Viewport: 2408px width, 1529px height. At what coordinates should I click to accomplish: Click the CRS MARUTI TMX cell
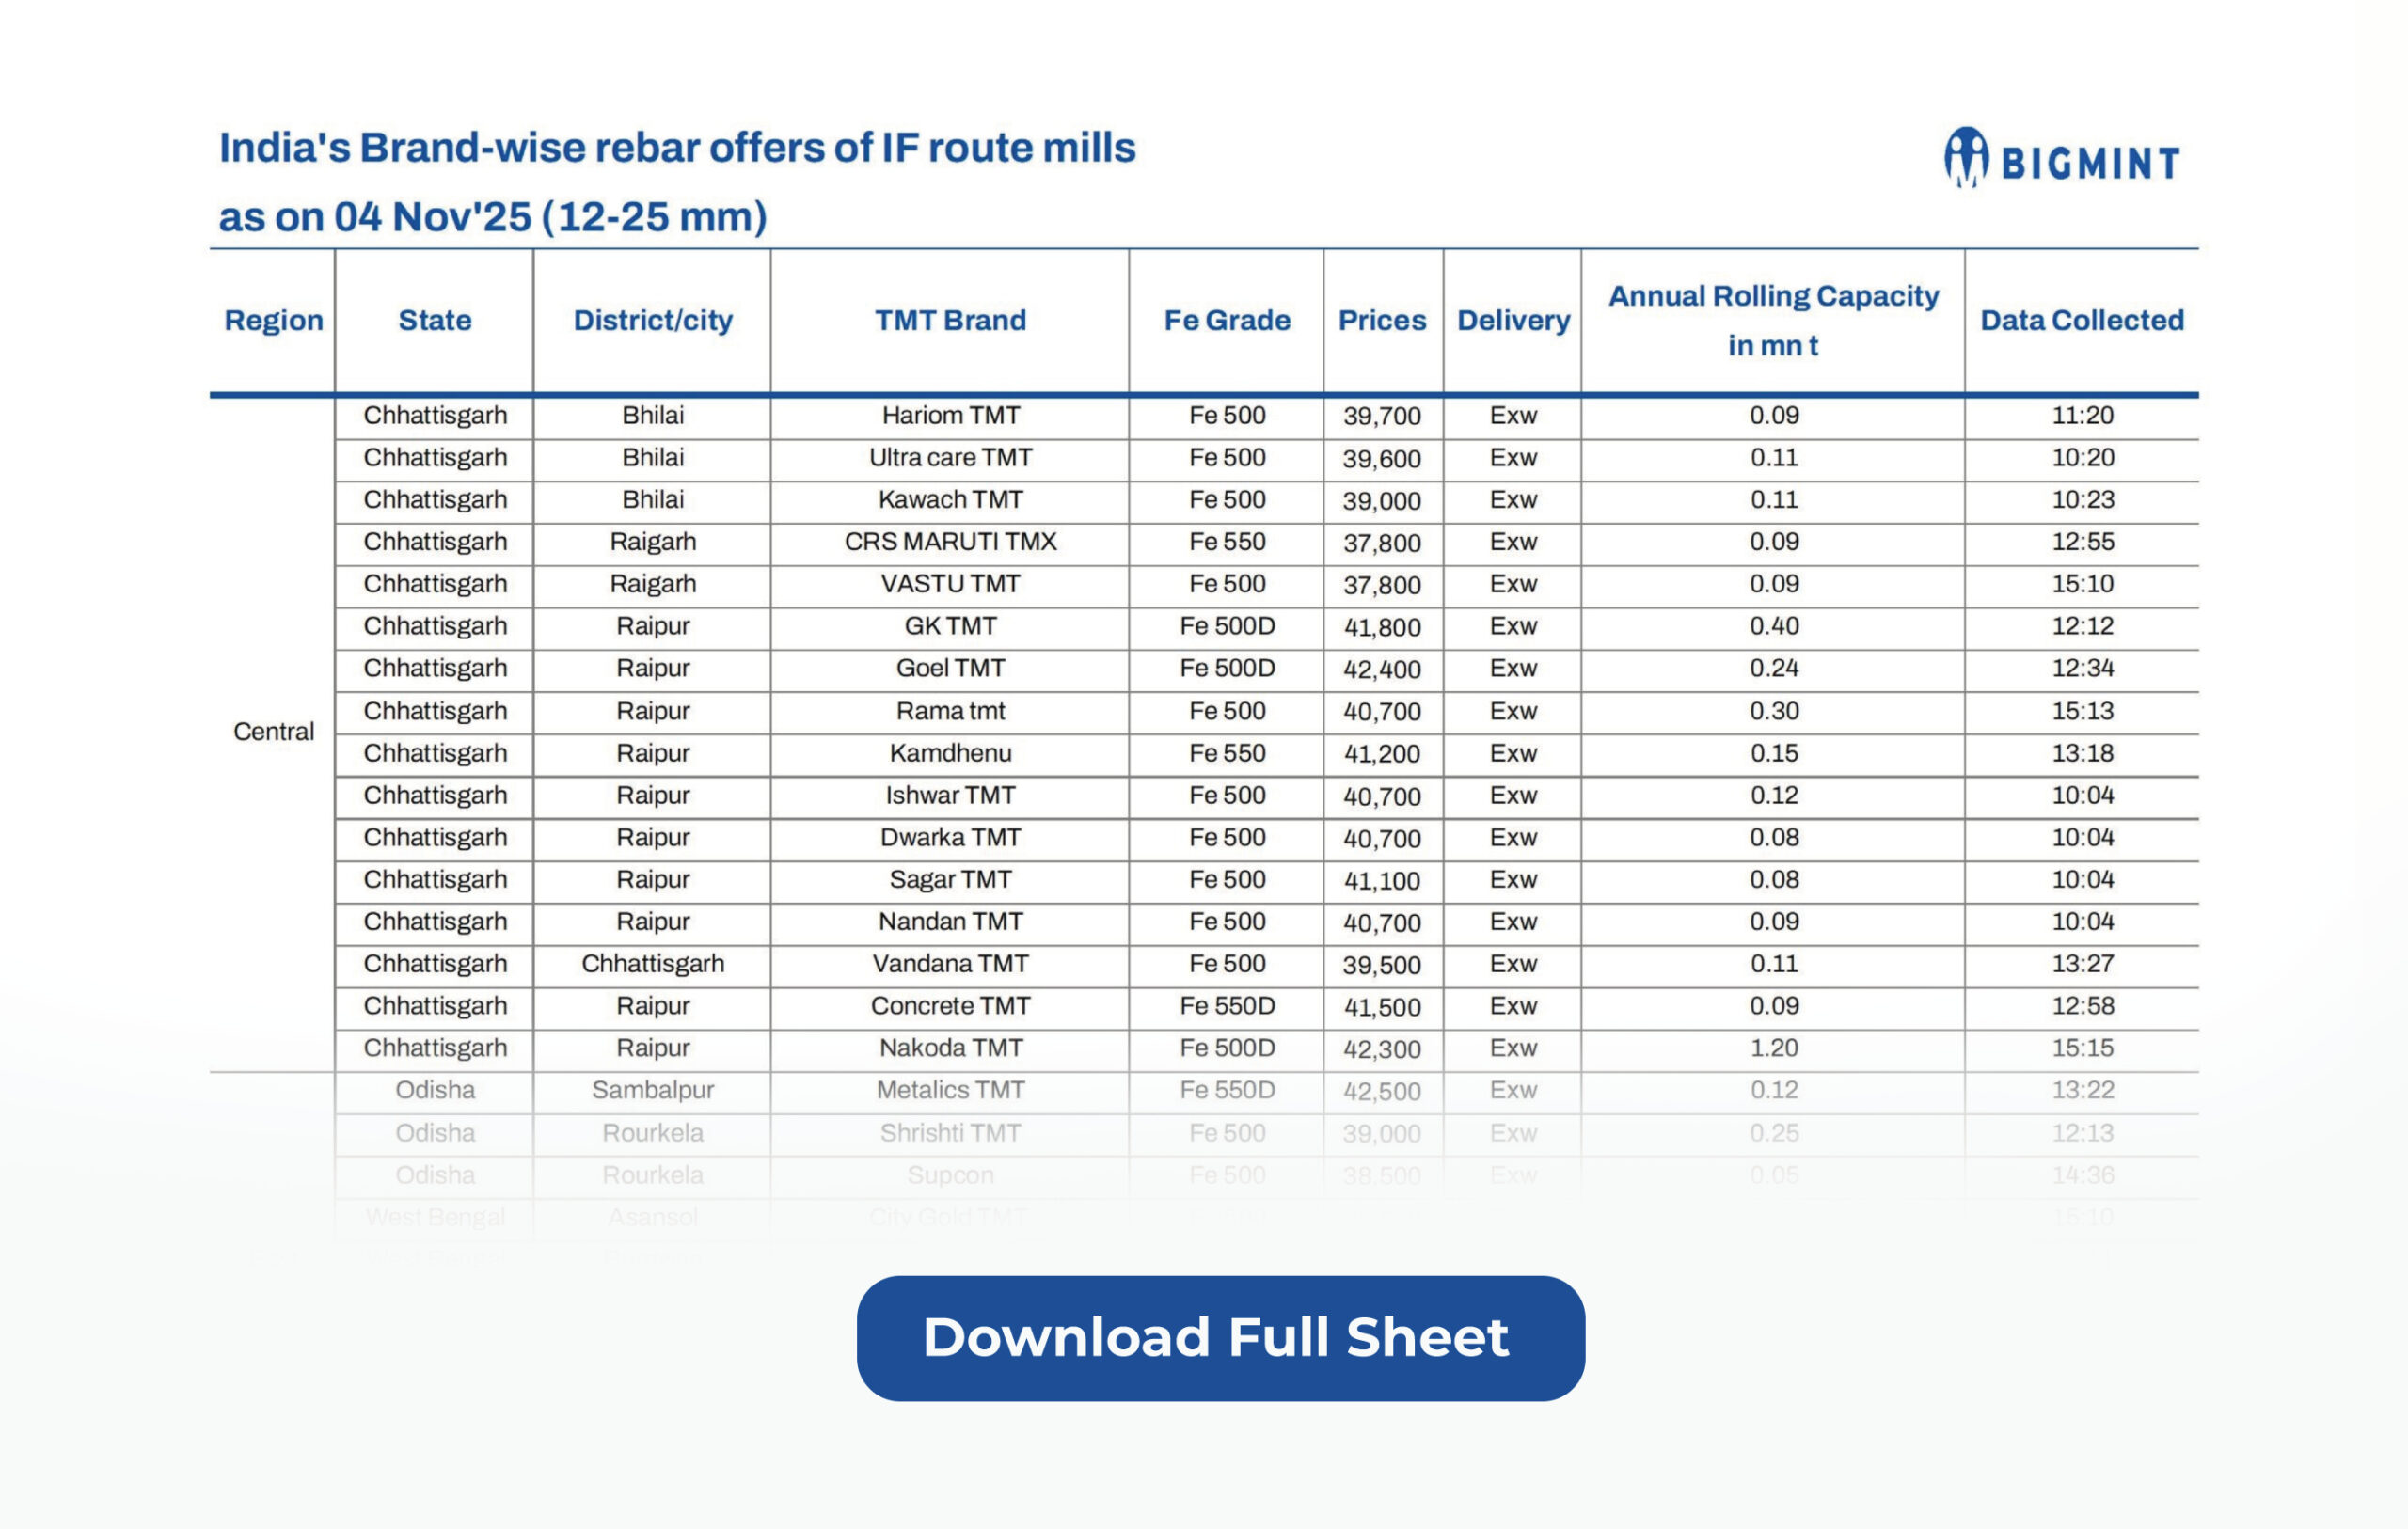950,541
